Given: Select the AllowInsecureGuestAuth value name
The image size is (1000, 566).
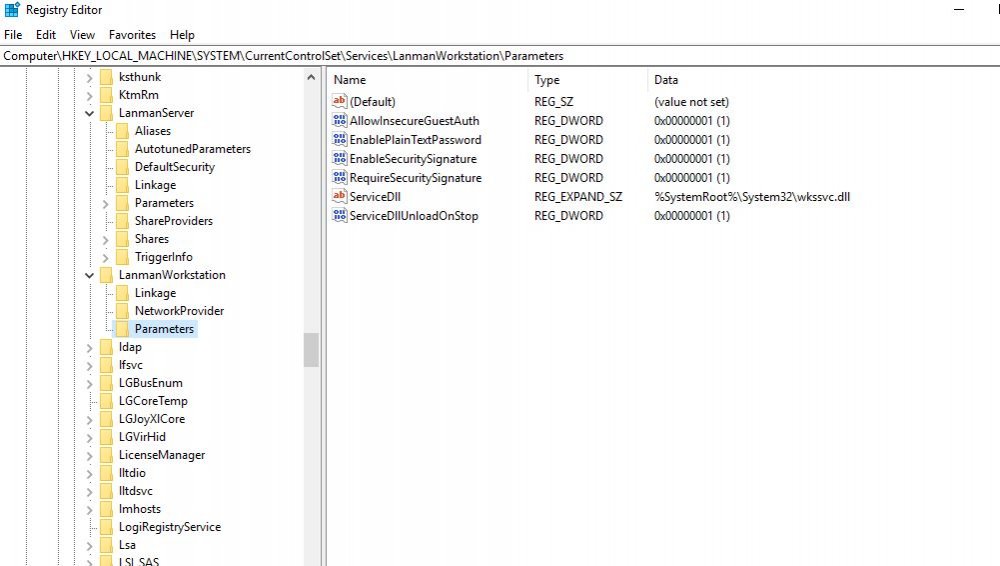Looking at the screenshot, I should [x=414, y=121].
